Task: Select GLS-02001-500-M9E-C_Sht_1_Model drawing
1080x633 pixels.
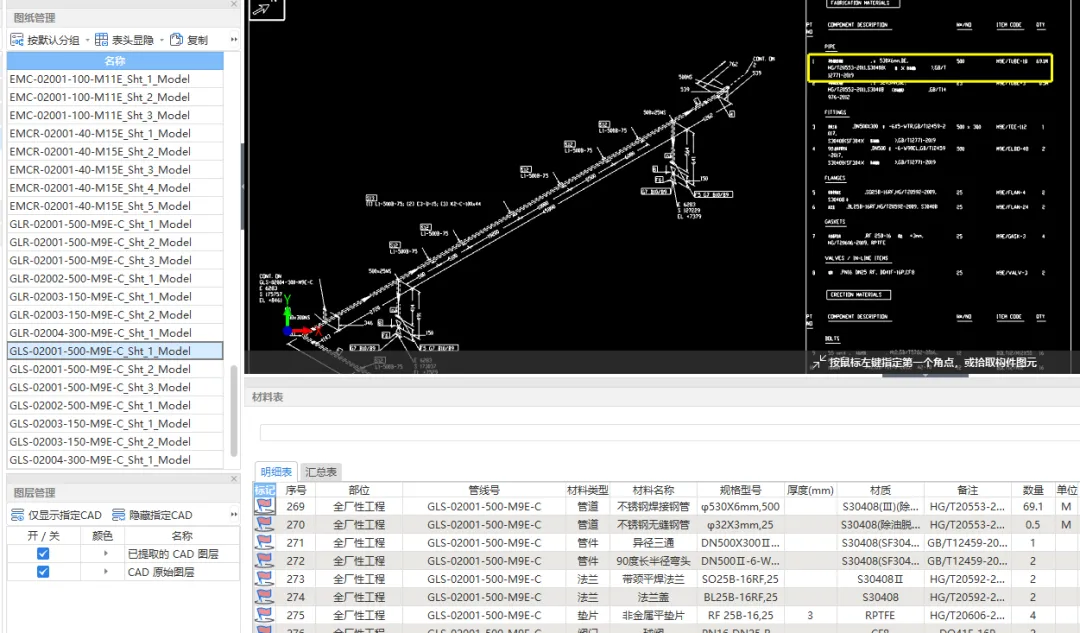Action: pos(115,351)
